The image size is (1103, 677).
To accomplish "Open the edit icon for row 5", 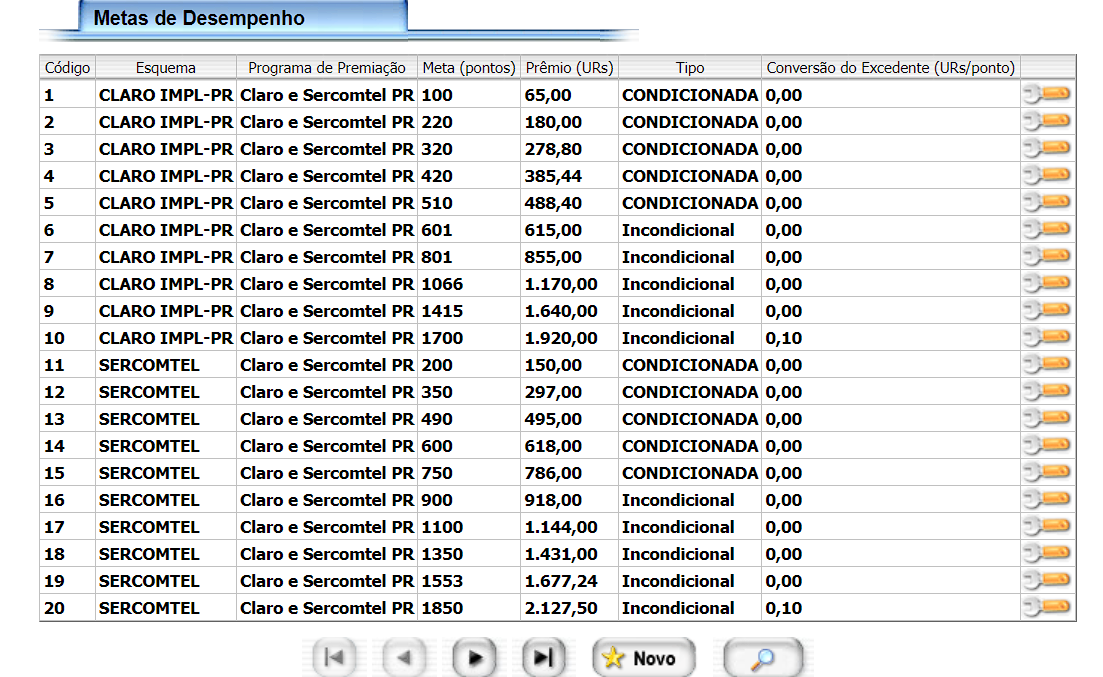I will click(x=1047, y=202).
